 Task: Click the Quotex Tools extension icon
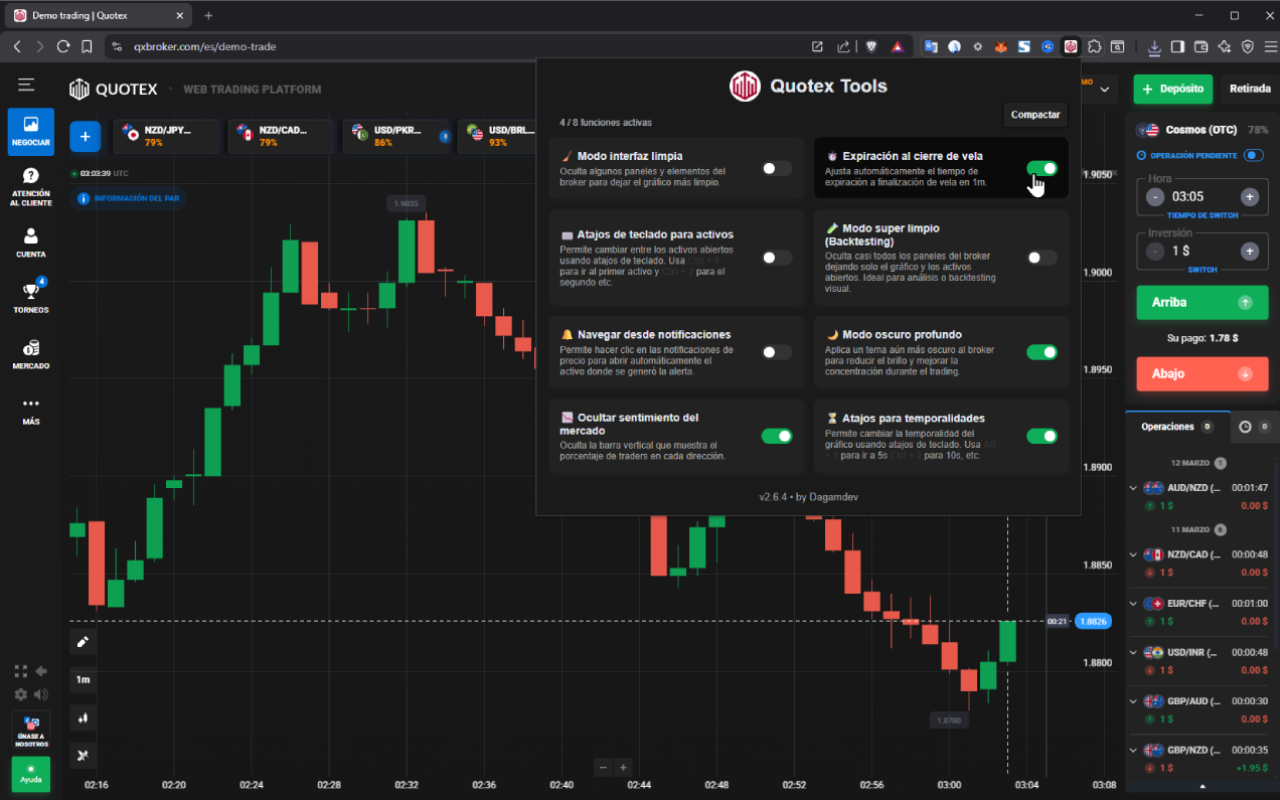pyautogui.click(x=1071, y=46)
